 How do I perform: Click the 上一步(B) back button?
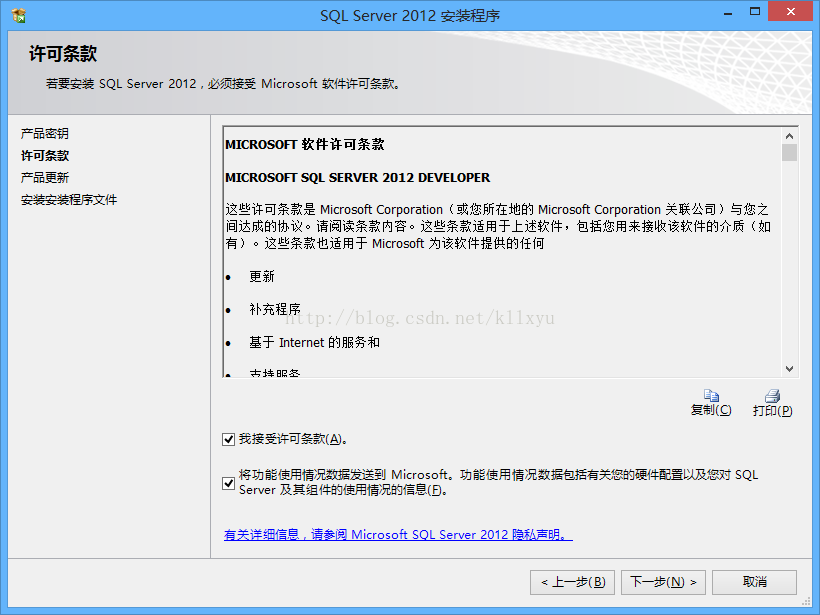[572, 582]
